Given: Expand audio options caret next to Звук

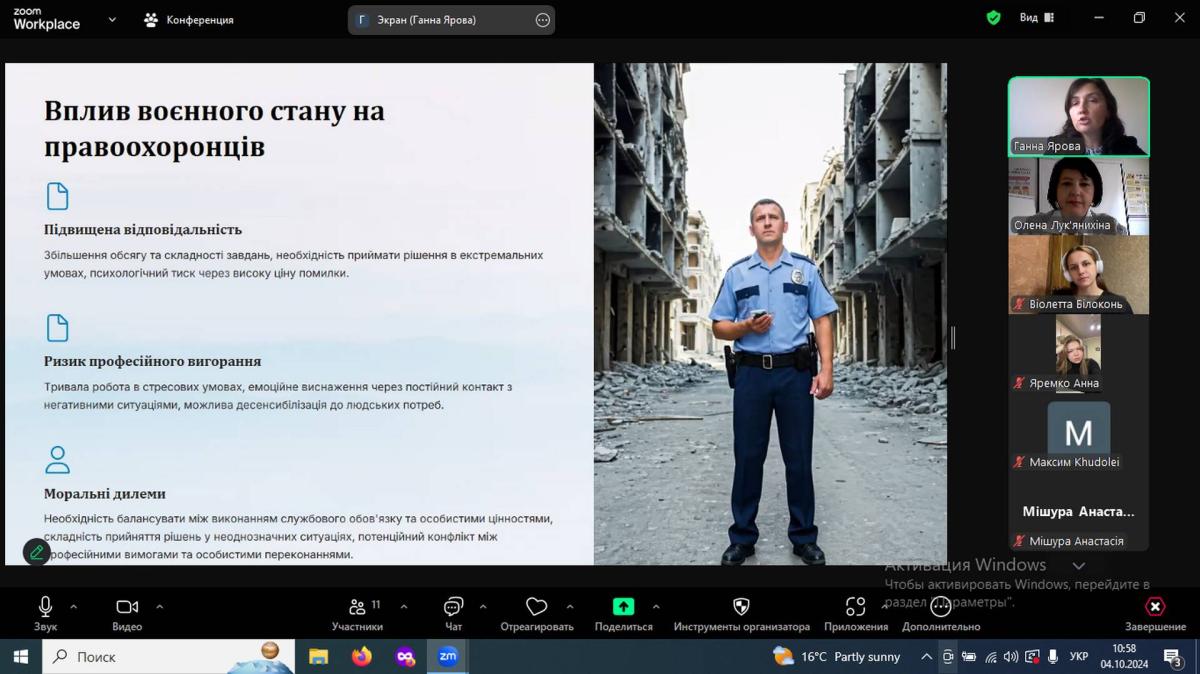Looking at the screenshot, I should click(x=73, y=606).
